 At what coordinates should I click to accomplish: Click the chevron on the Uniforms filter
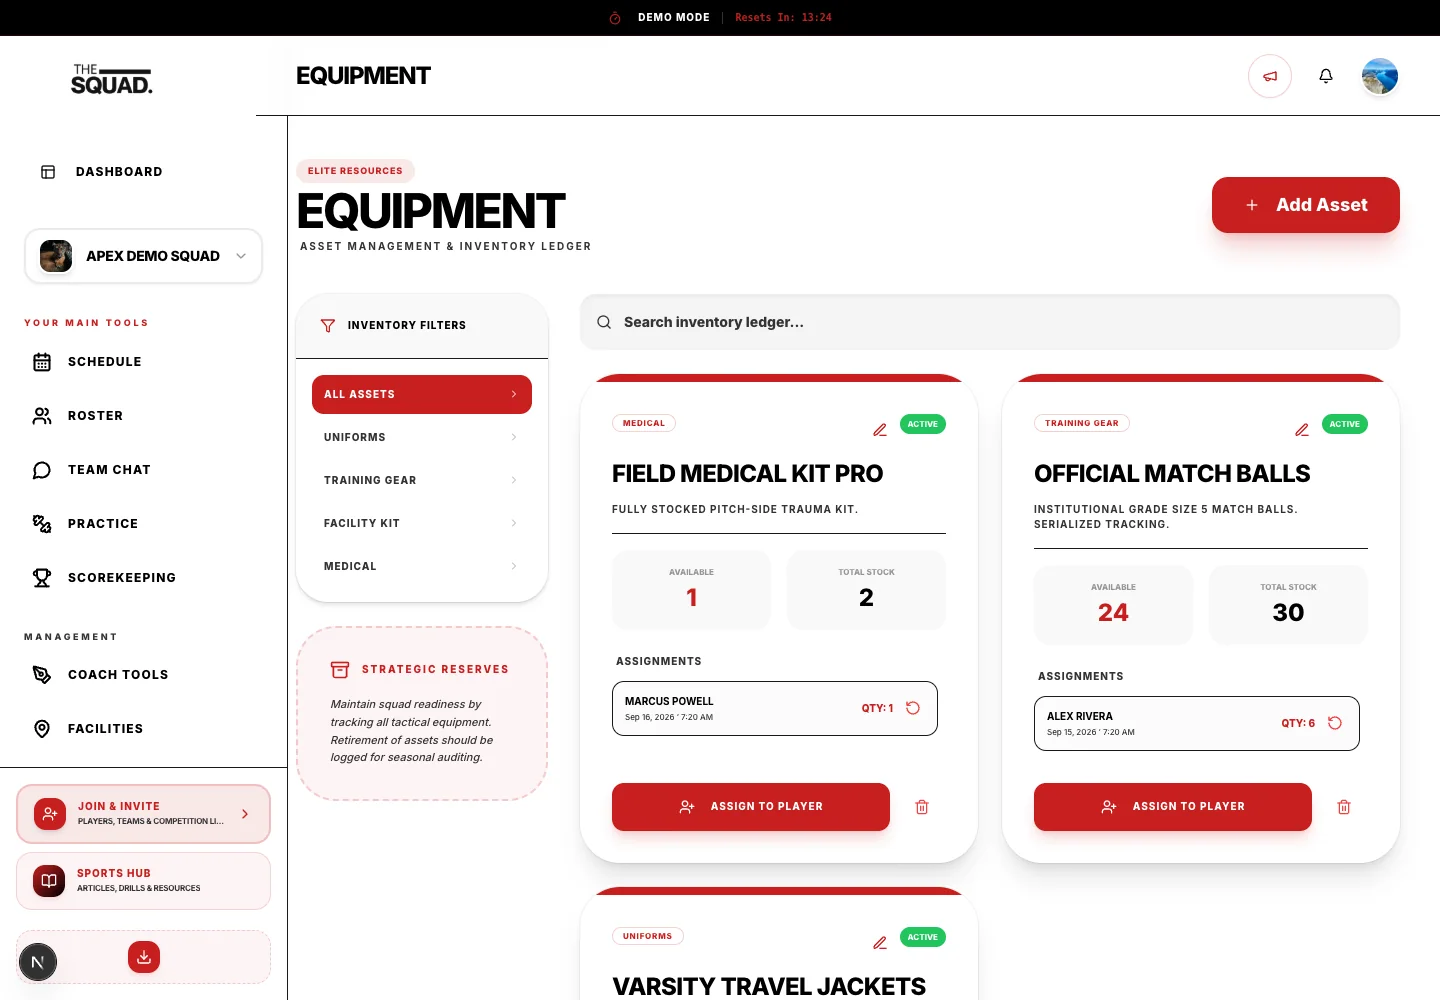pyautogui.click(x=514, y=437)
